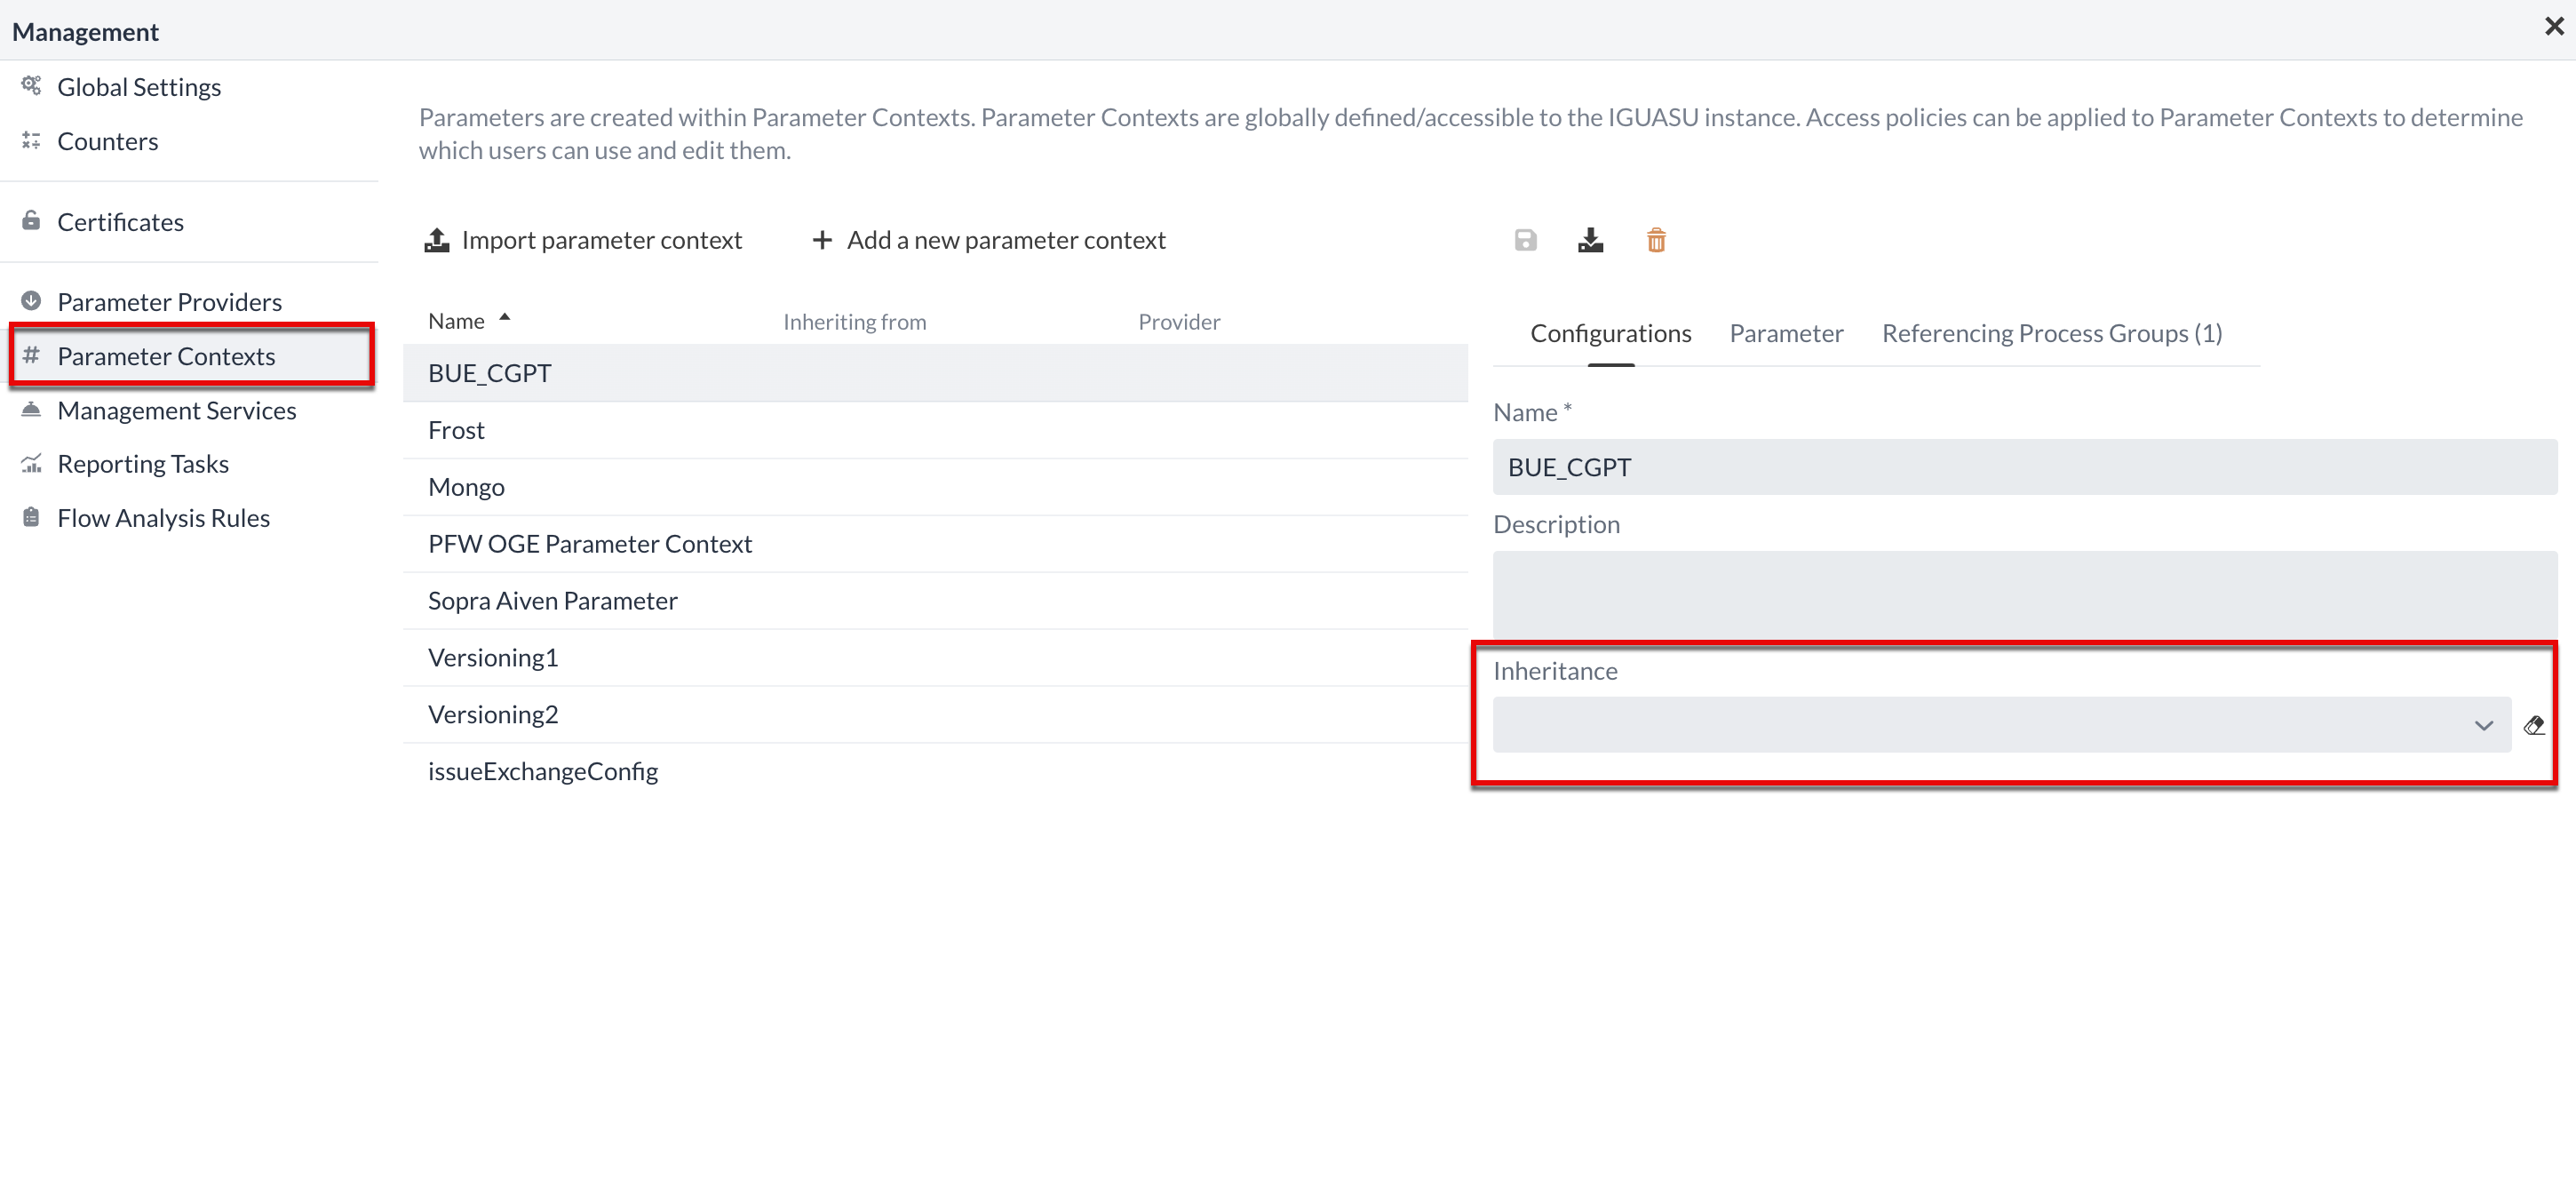Click the Description text area
Screen dimensions: 2576x1196
2025,595
